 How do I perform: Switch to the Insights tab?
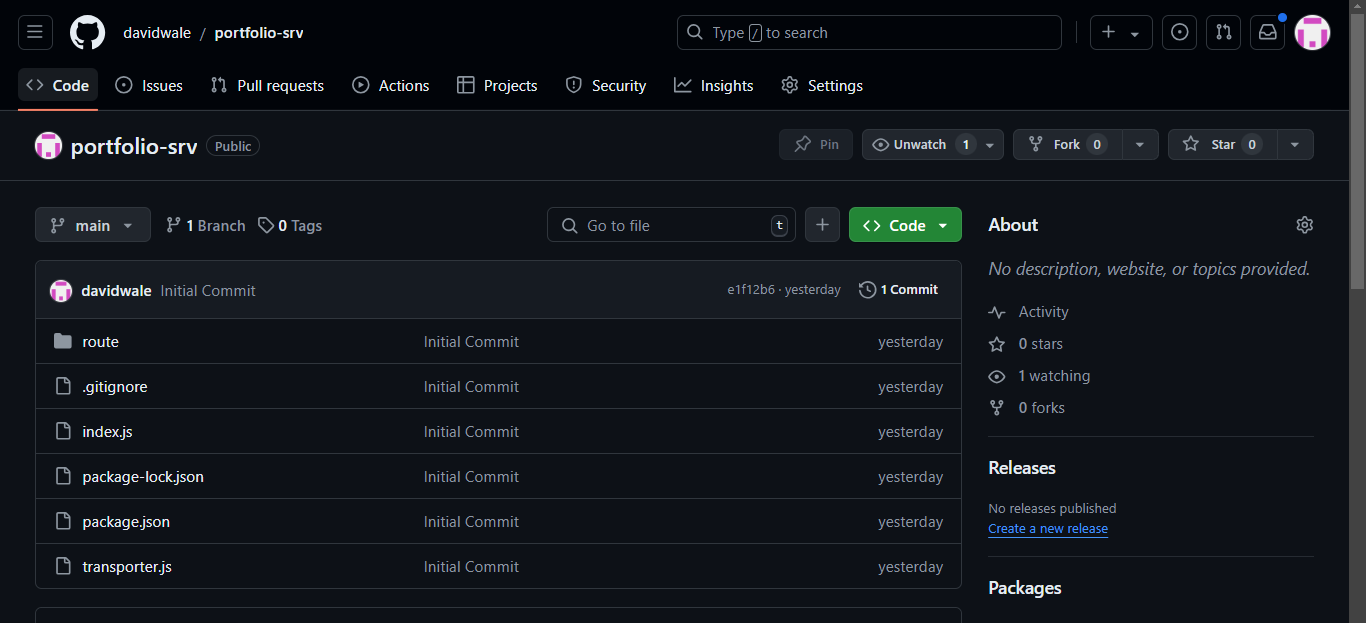pyautogui.click(x=714, y=86)
